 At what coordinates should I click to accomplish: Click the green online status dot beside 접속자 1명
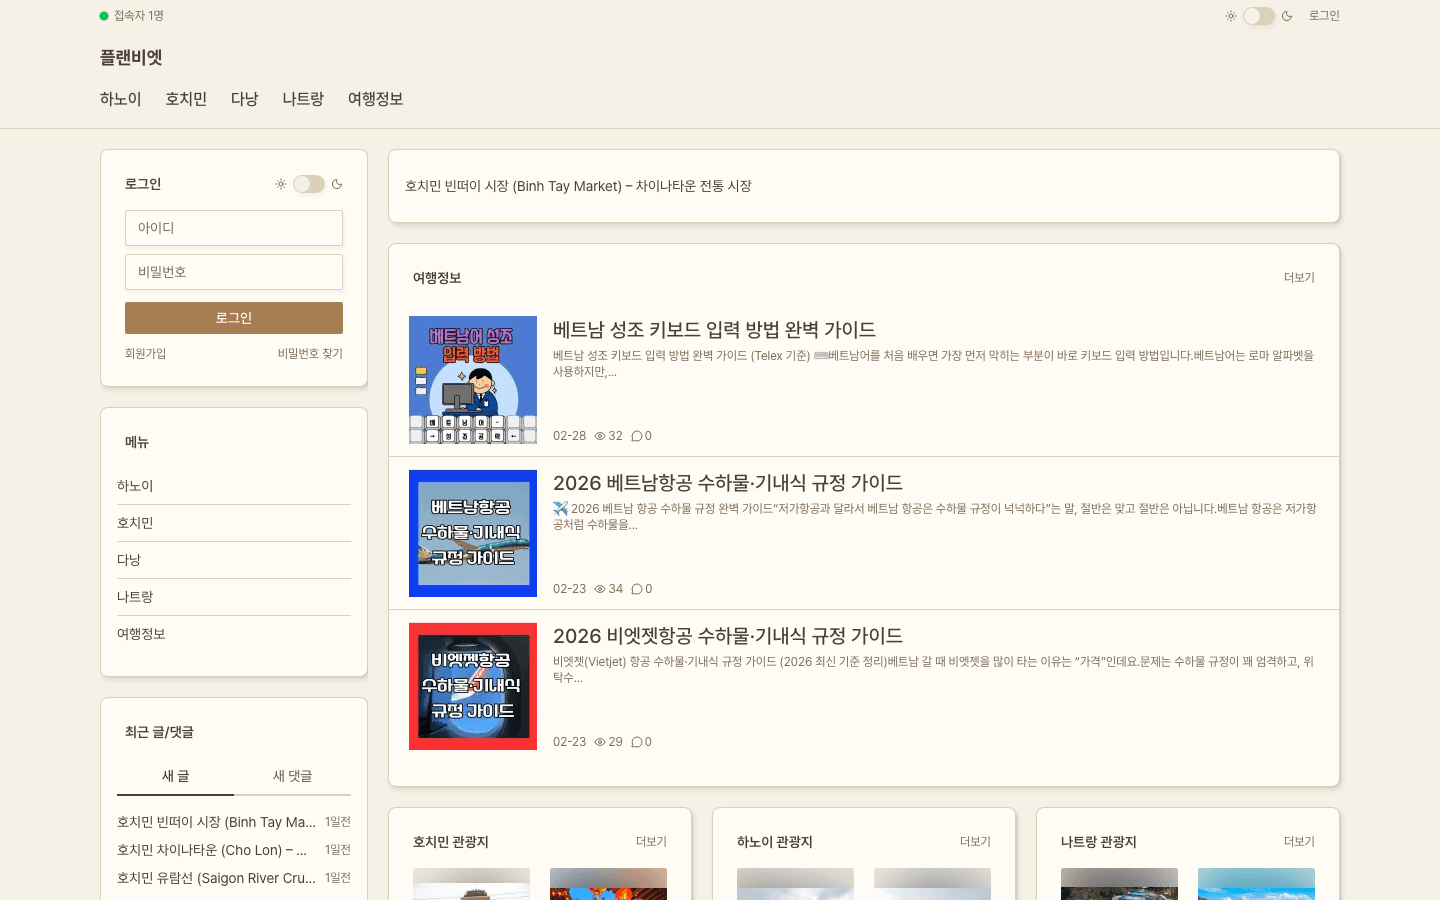point(102,16)
